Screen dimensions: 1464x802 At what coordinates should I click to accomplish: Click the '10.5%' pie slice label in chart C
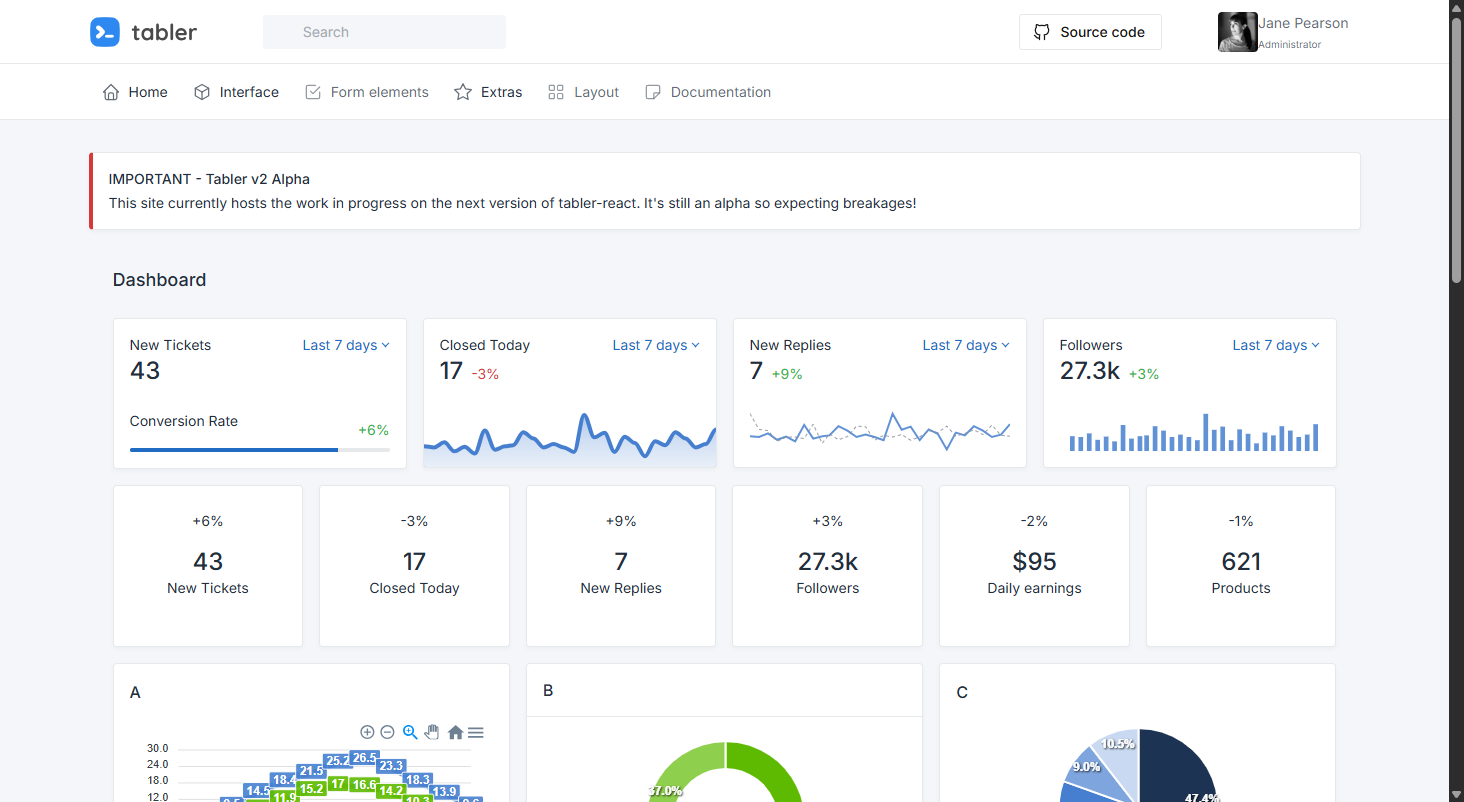tap(1118, 744)
